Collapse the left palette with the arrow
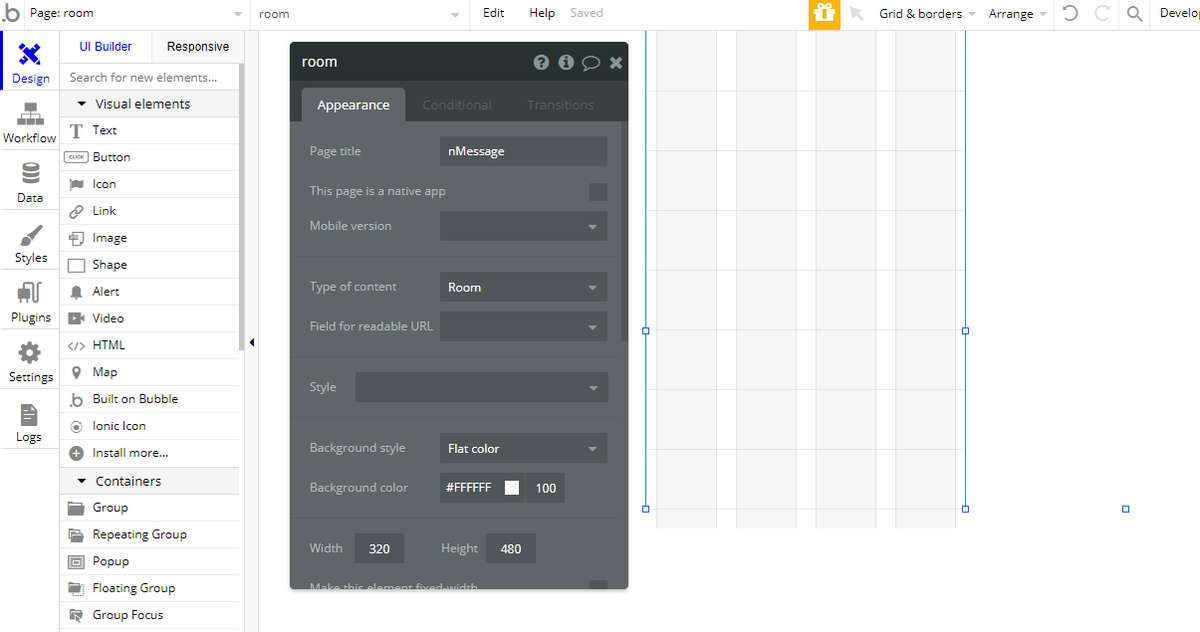Image resolution: width=1200 pixels, height=632 pixels. pyautogui.click(x=252, y=343)
